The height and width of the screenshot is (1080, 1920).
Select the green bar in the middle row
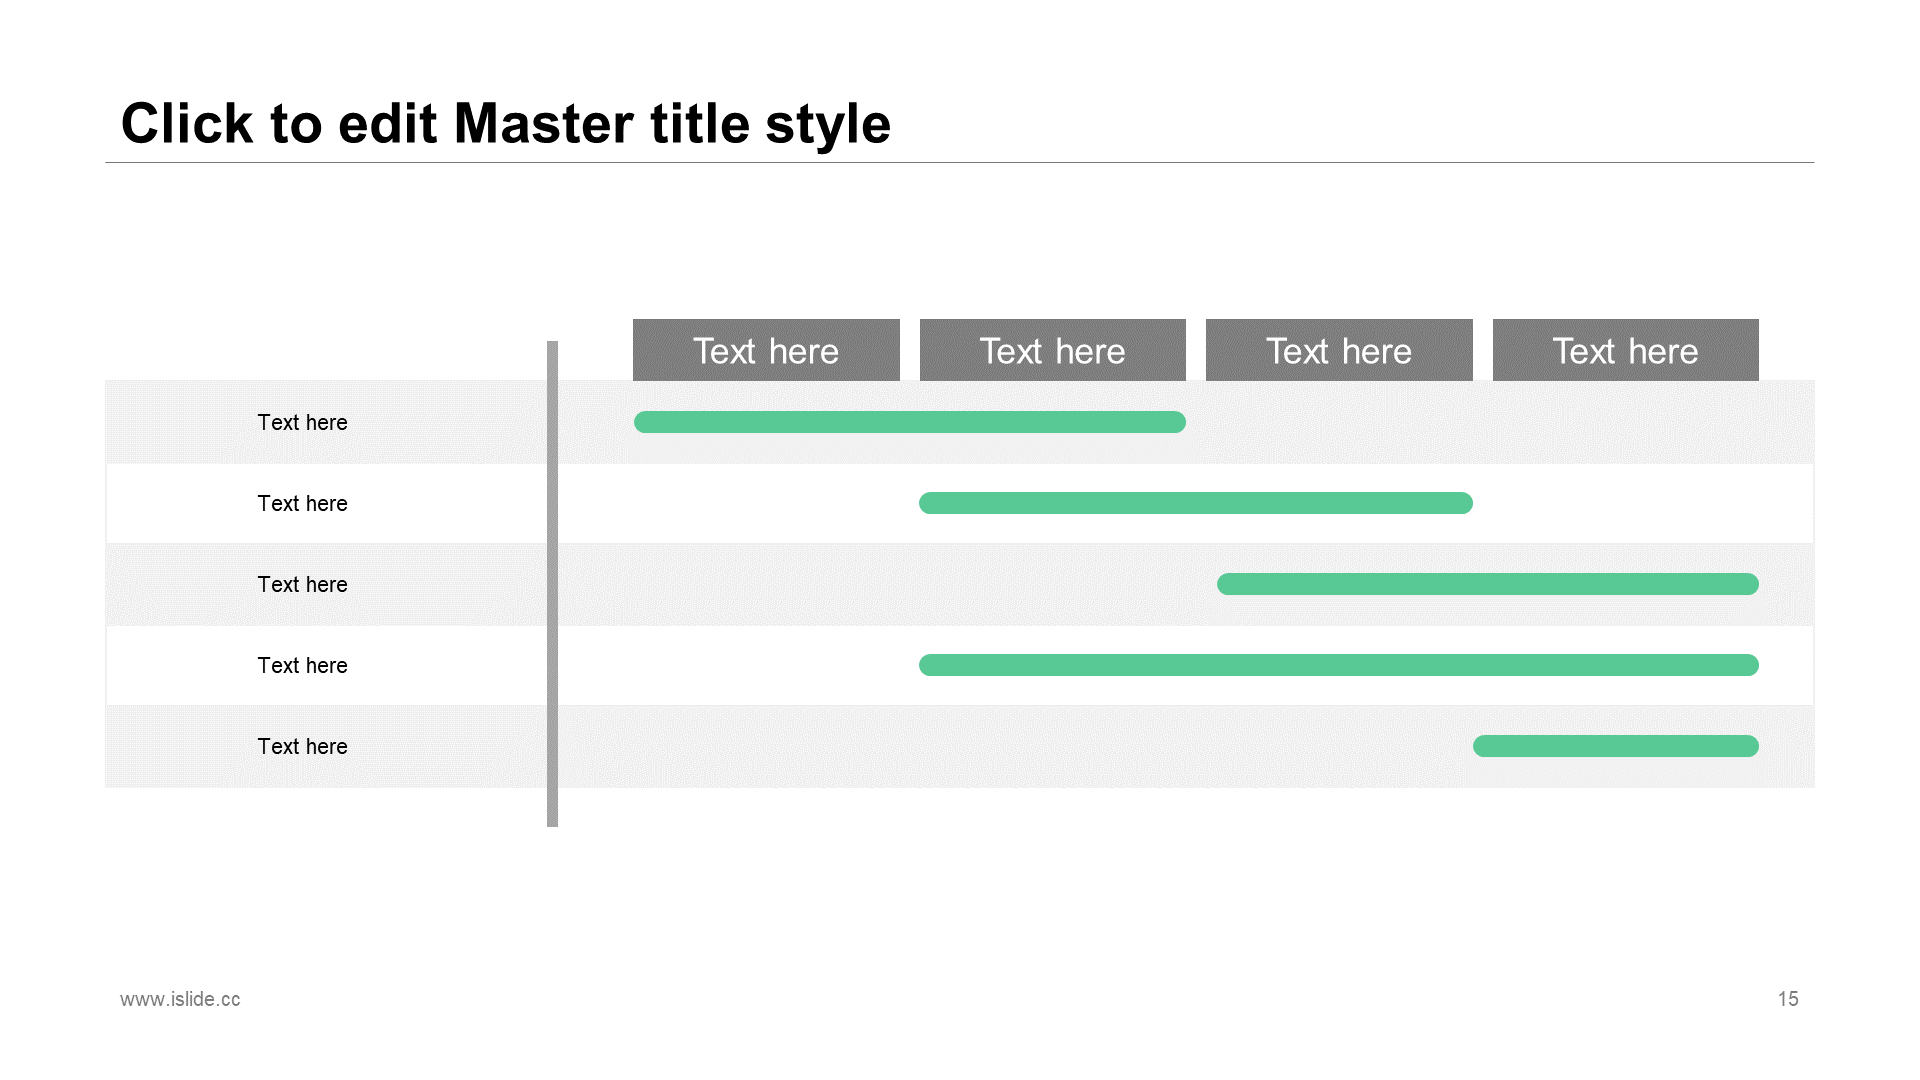[x=1488, y=584]
